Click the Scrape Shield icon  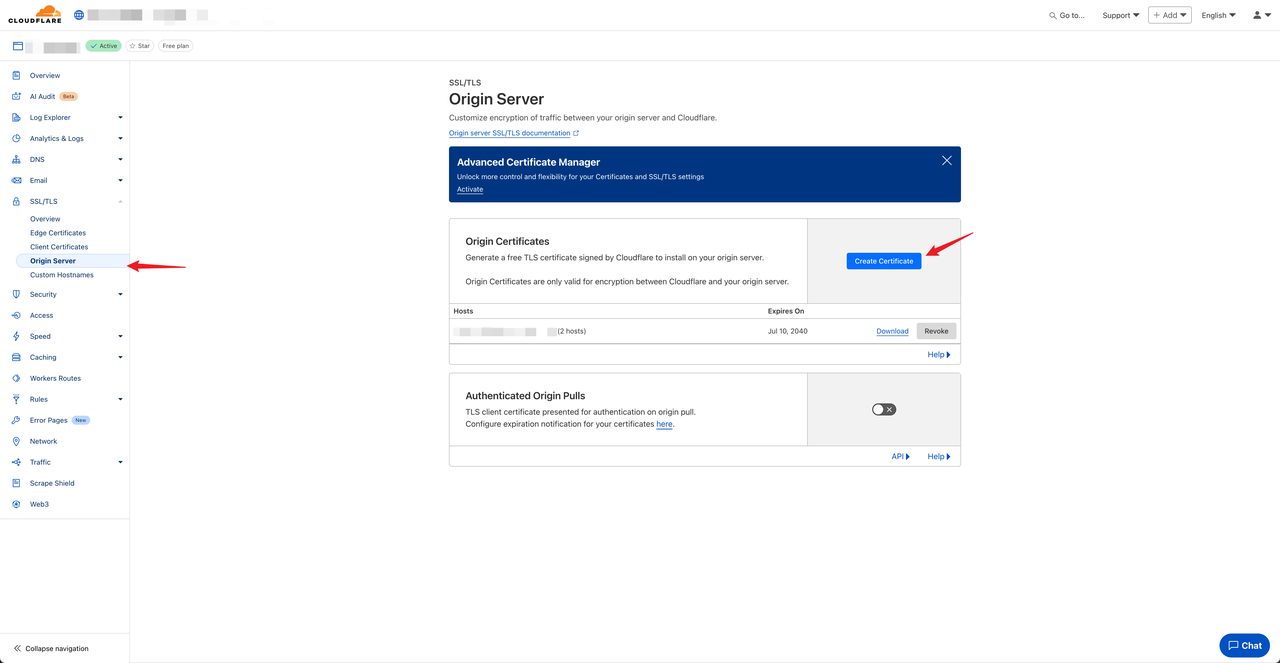16,483
